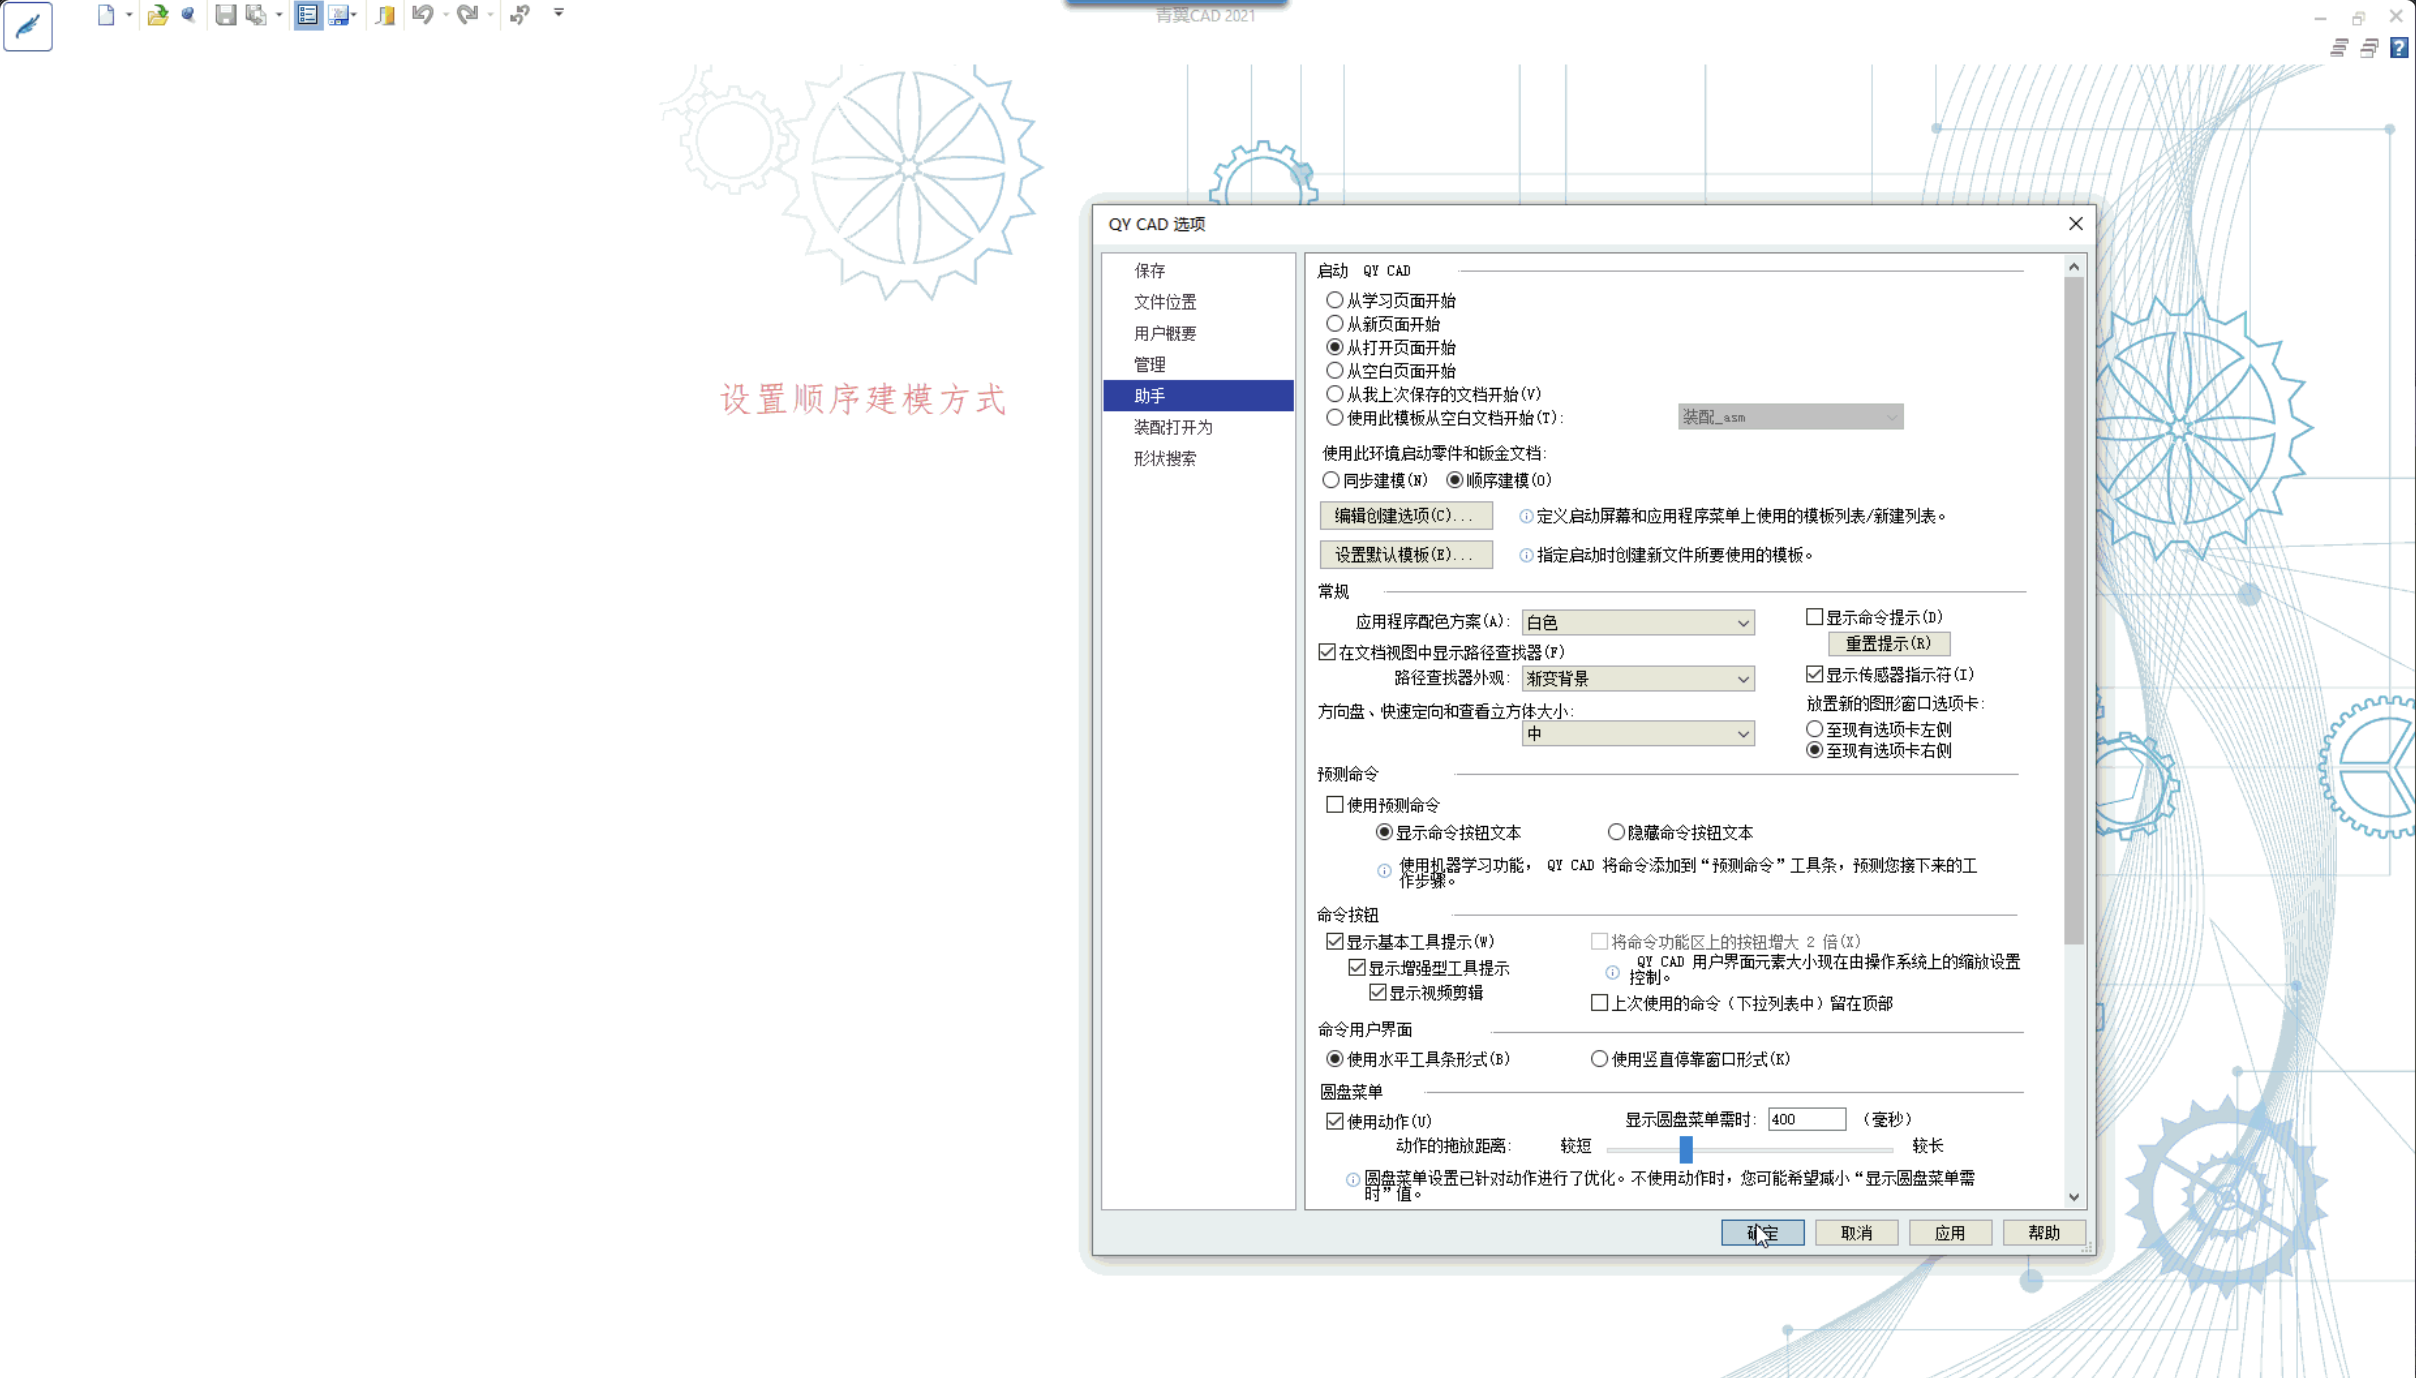This screenshot has width=2416, height=1378.
Task: Select the 用户概要 category
Action: point(1198,333)
